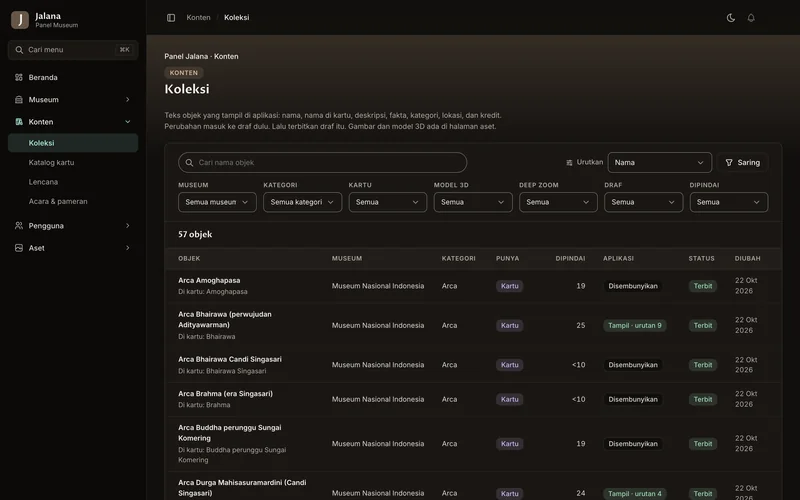Click the DIPINDAI column header

coord(570,259)
